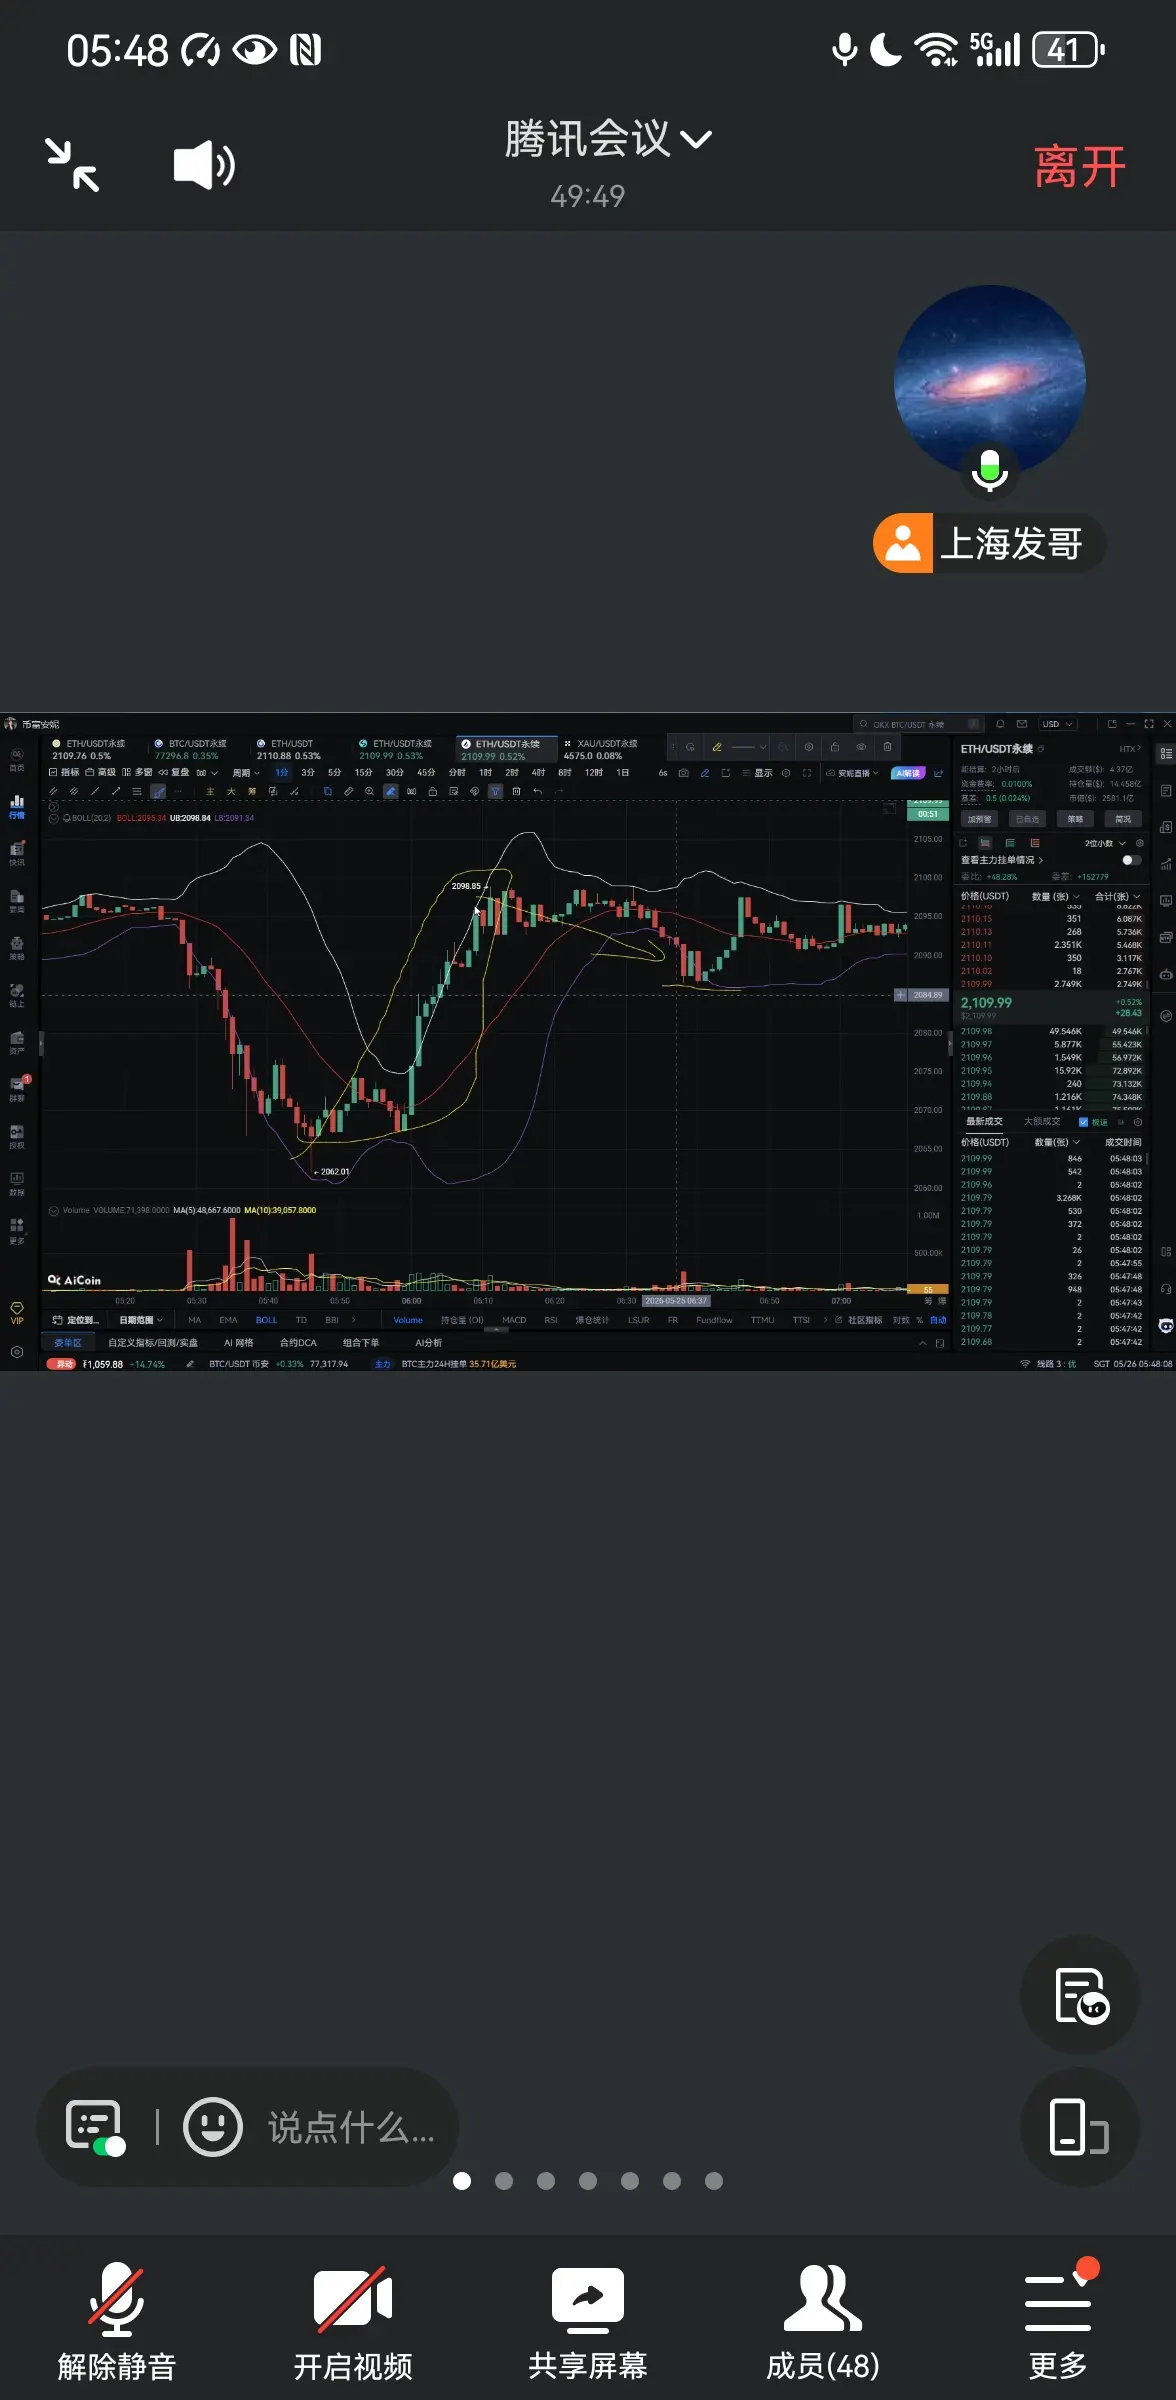Switch to the AI分析 tab
The width and height of the screenshot is (1176, 2400).
pos(428,1343)
